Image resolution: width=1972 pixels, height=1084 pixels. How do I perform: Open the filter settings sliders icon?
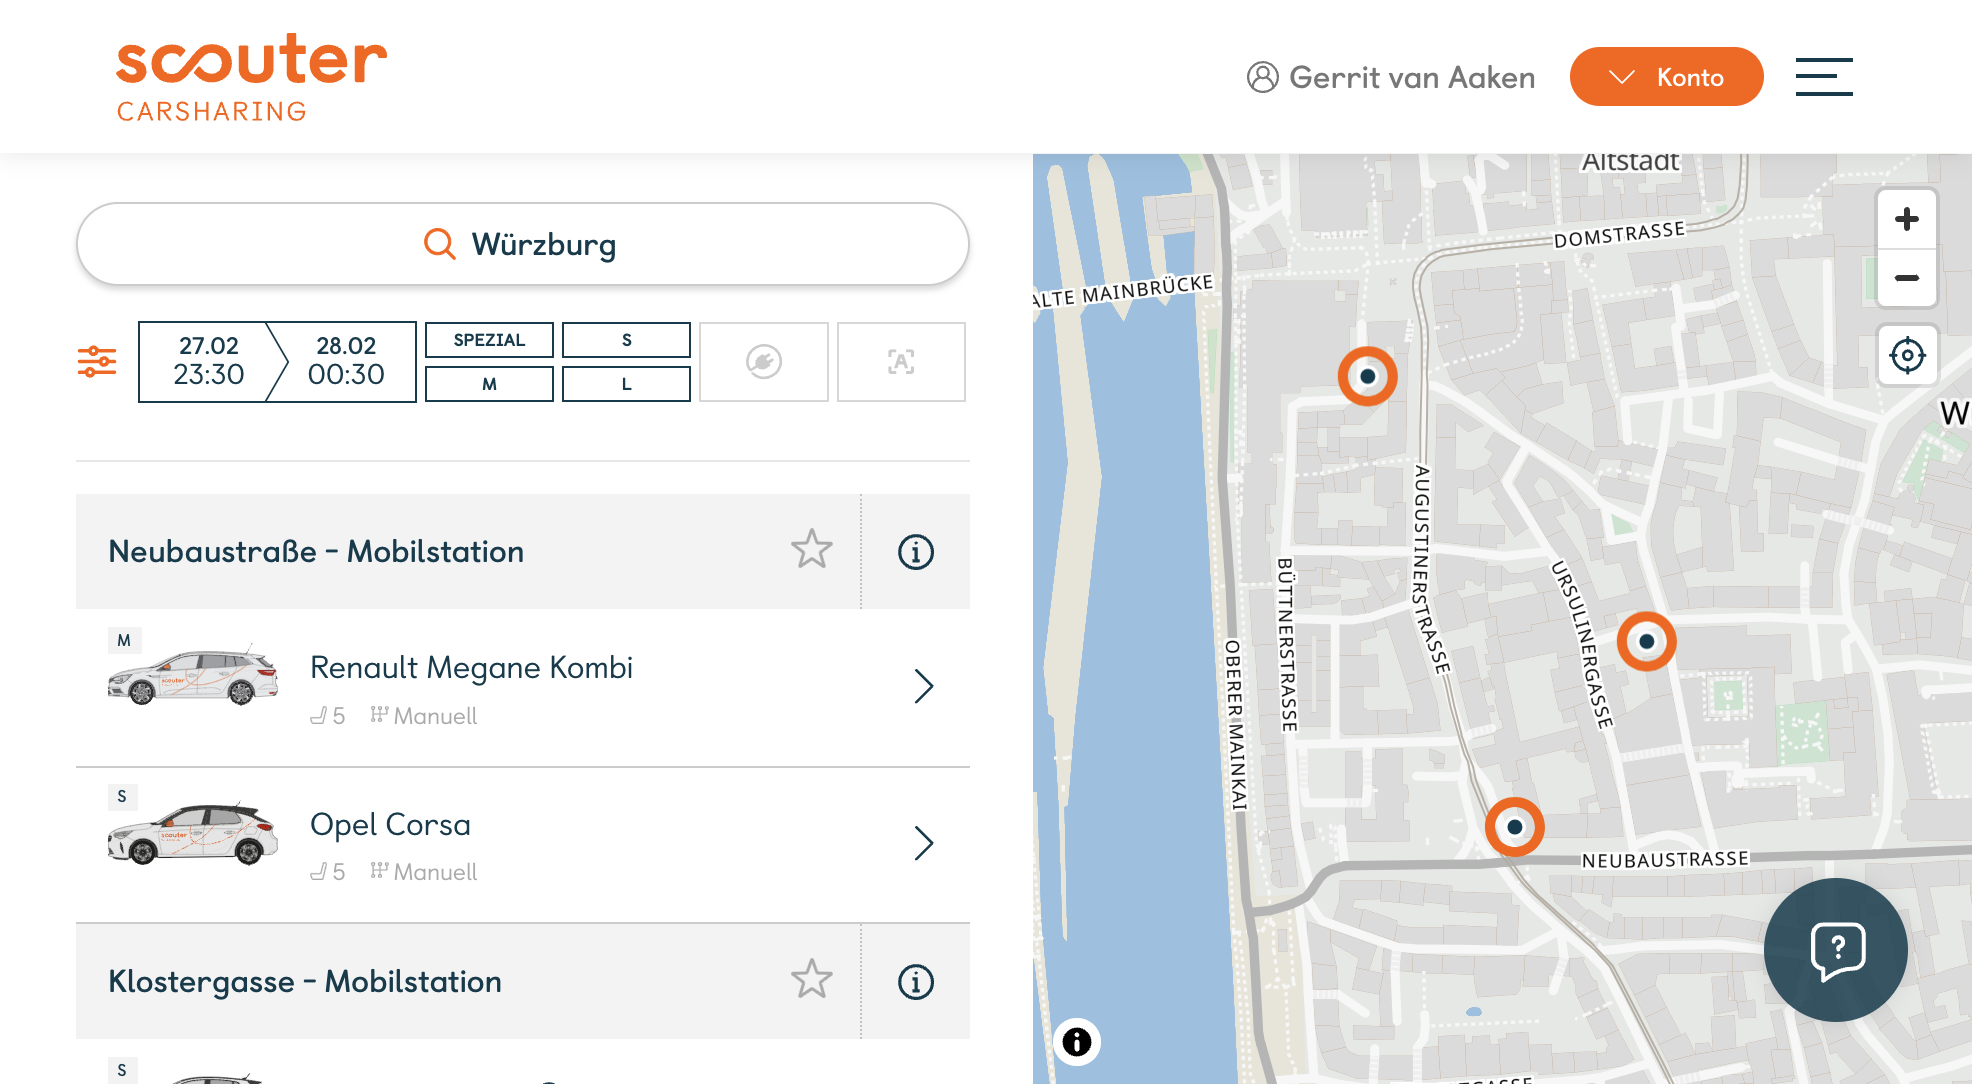click(97, 361)
